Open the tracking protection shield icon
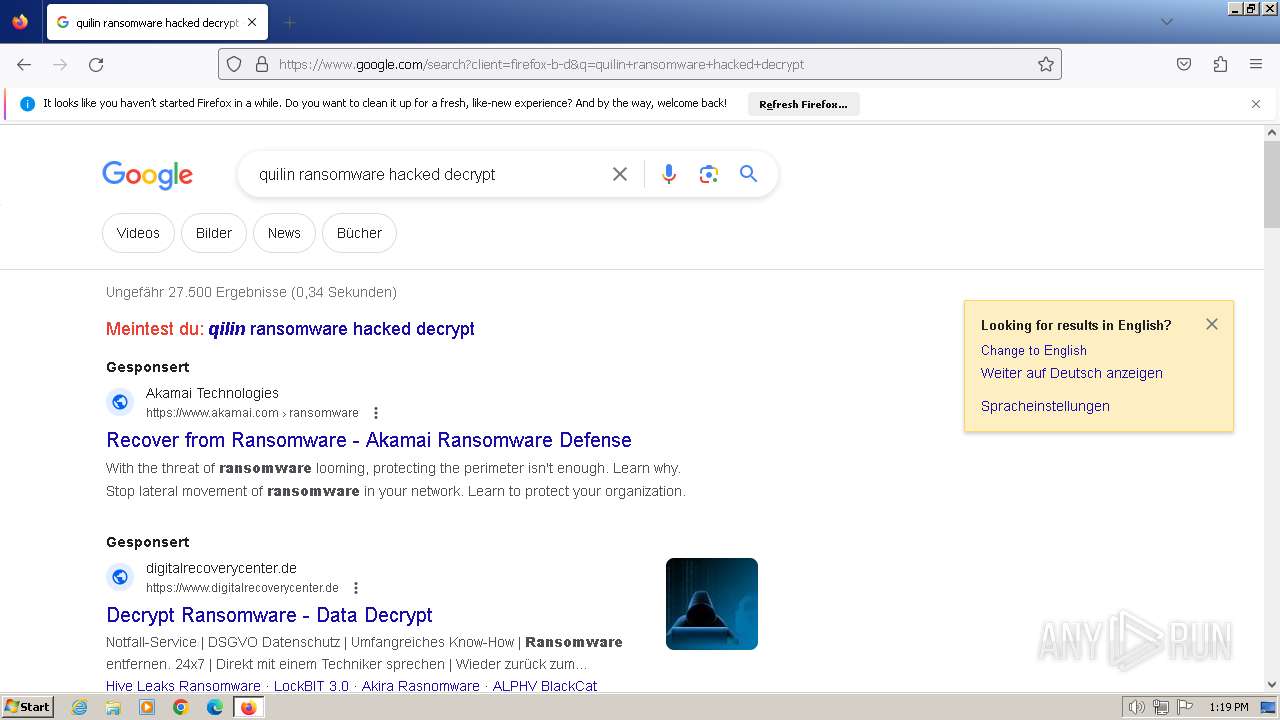The width and height of the screenshot is (1280, 720). (234, 64)
